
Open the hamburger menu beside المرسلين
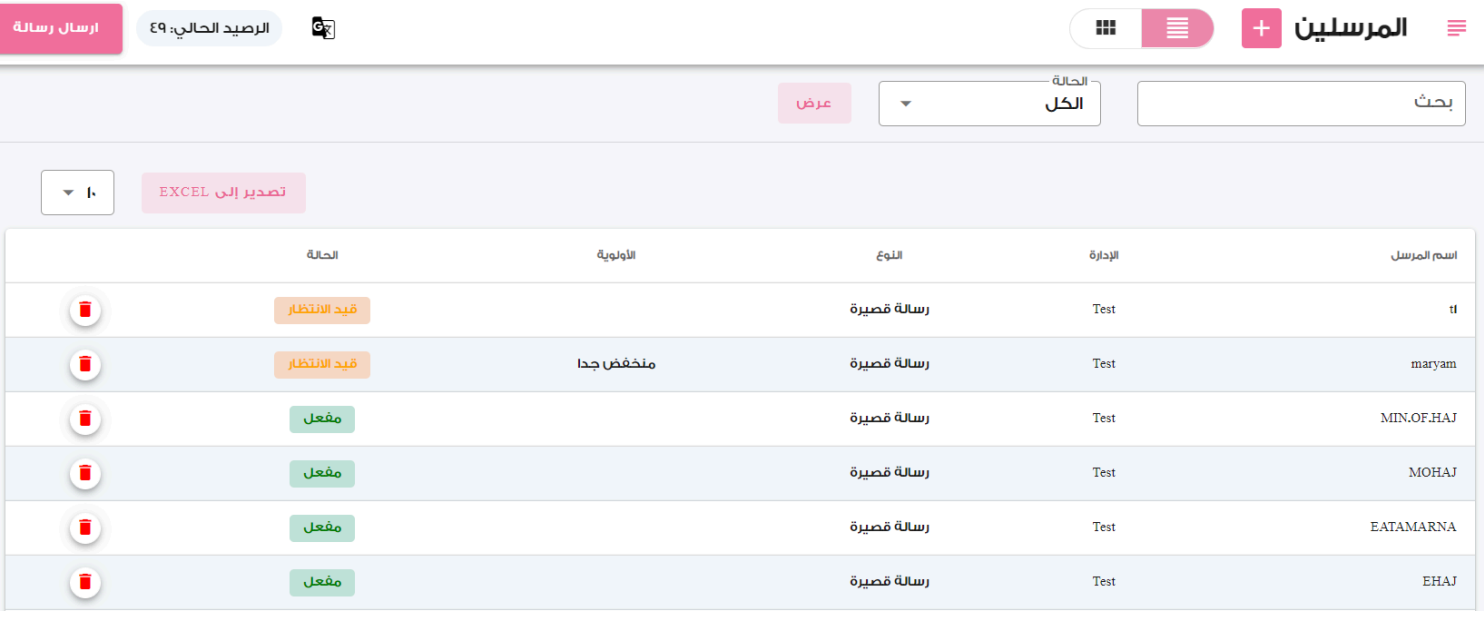coord(1455,29)
